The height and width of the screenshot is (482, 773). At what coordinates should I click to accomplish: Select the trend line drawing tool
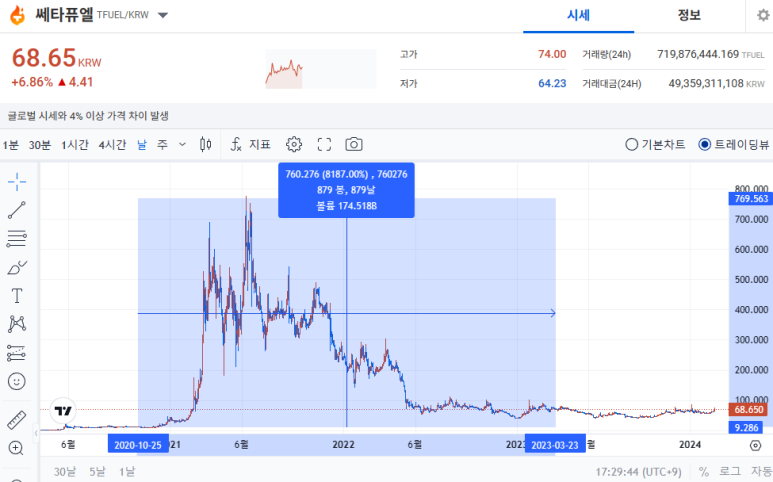(17, 210)
